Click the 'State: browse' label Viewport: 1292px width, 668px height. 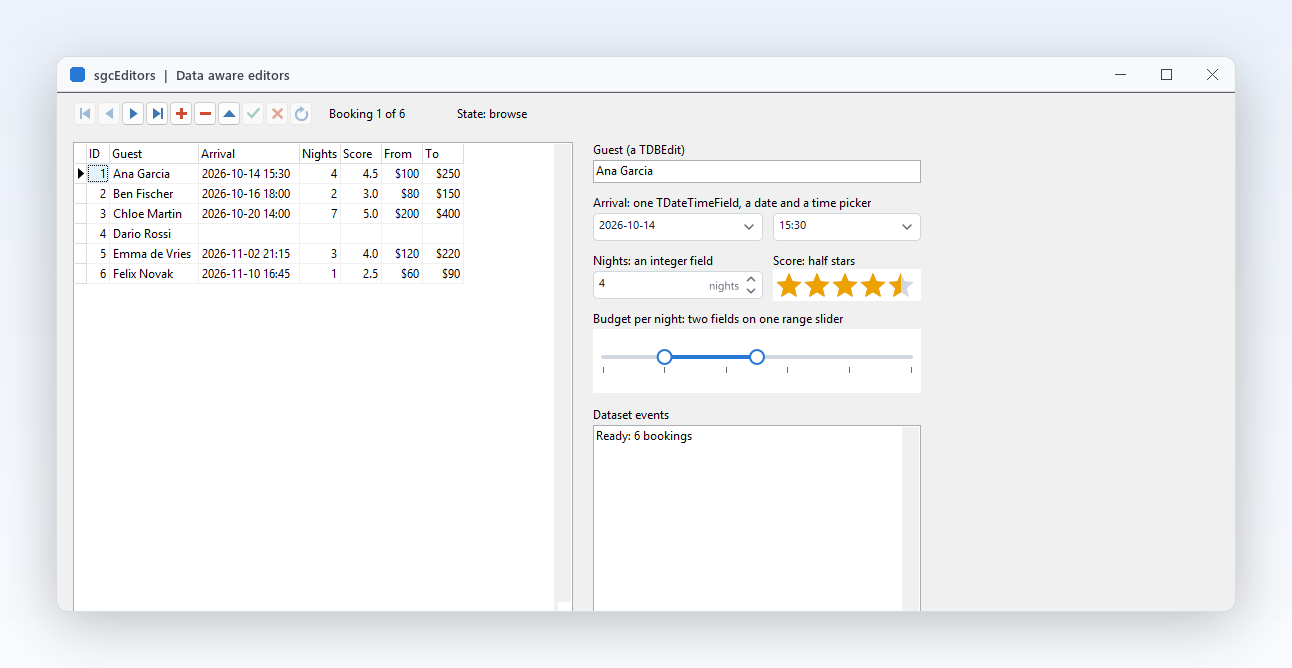(492, 114)
